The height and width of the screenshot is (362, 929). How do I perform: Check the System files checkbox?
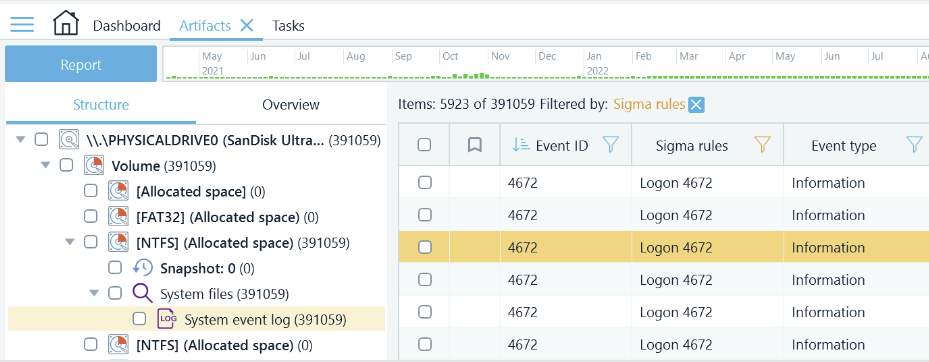115,293
